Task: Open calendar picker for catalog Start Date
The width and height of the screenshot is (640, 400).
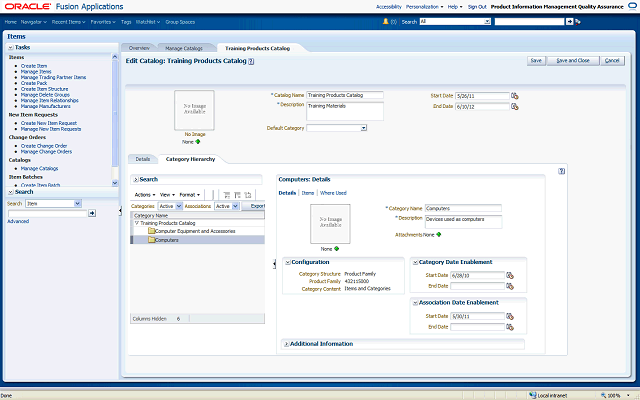Action: (x=515, y=96)
